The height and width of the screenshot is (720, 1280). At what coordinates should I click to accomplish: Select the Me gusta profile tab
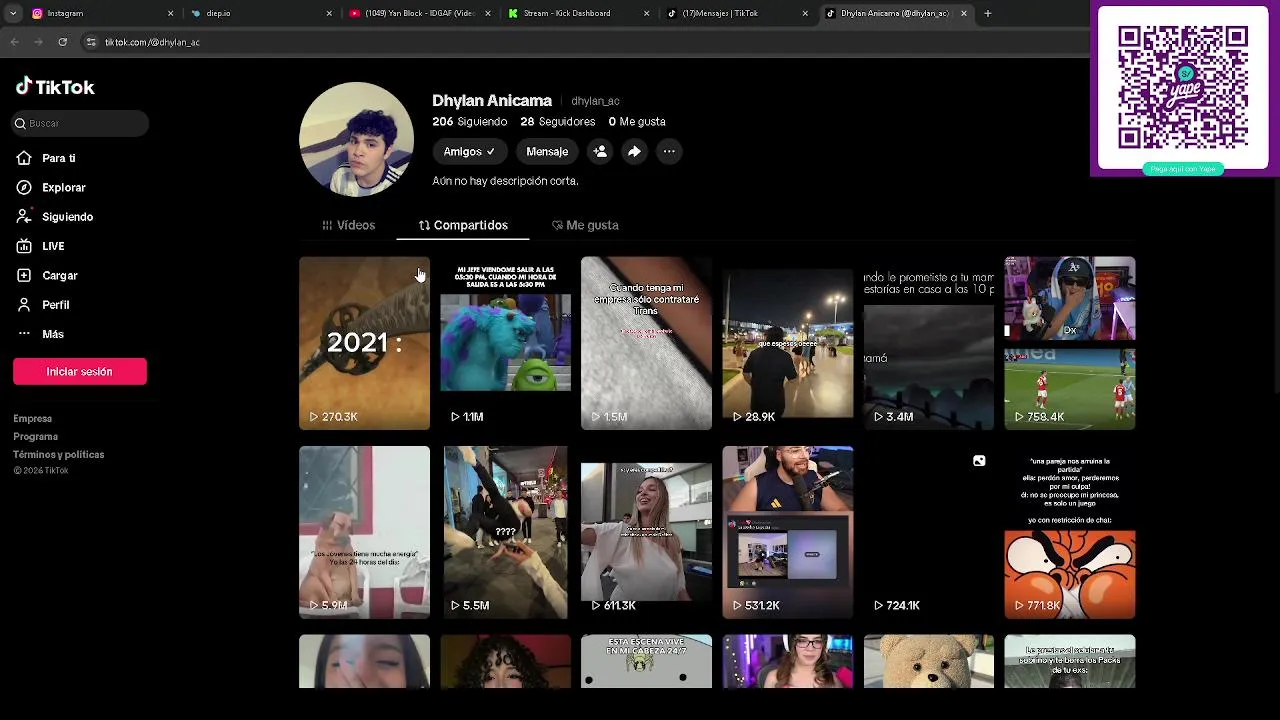coord(585,225)
